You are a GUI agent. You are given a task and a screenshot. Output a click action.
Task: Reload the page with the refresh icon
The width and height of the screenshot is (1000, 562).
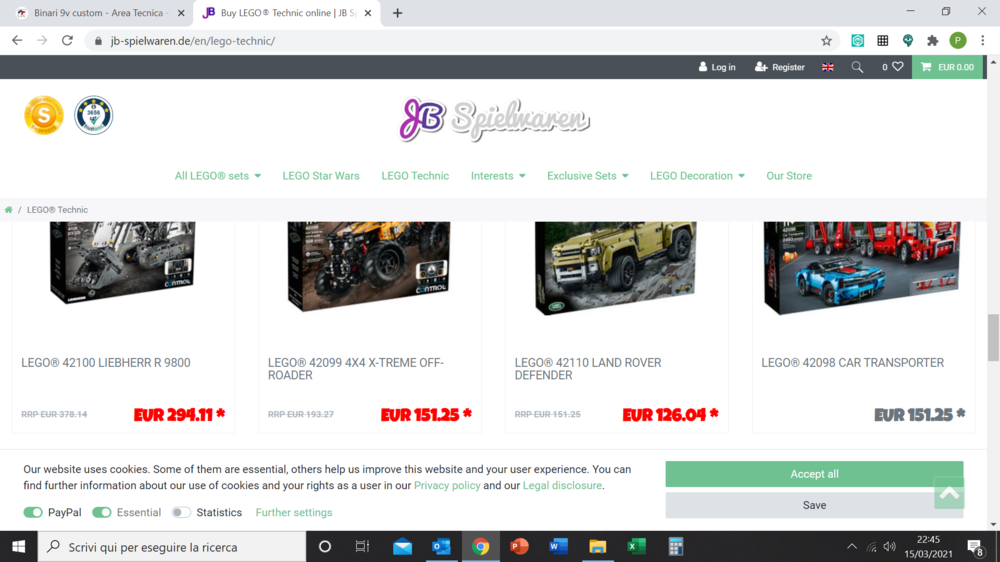point(67,40)
